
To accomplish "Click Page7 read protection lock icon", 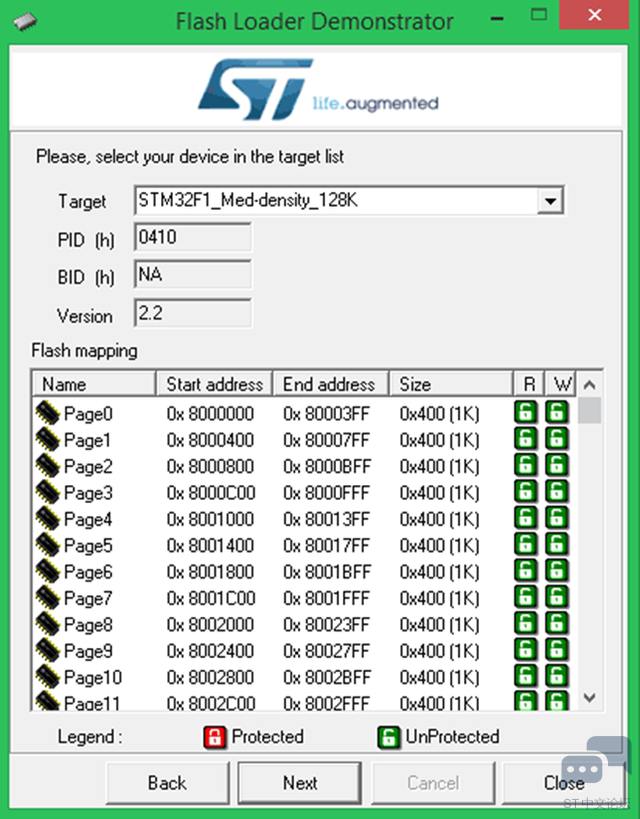I will [526, 596].
